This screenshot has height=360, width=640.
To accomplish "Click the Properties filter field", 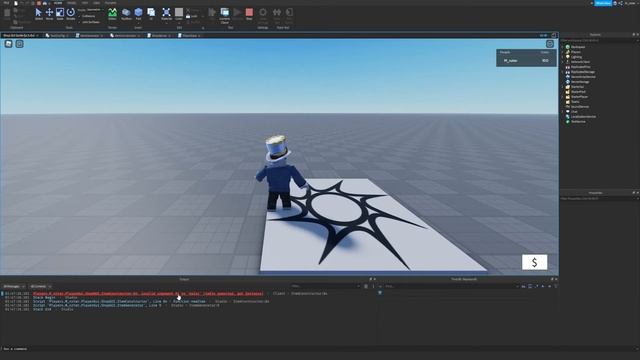I will pos(599,198).
